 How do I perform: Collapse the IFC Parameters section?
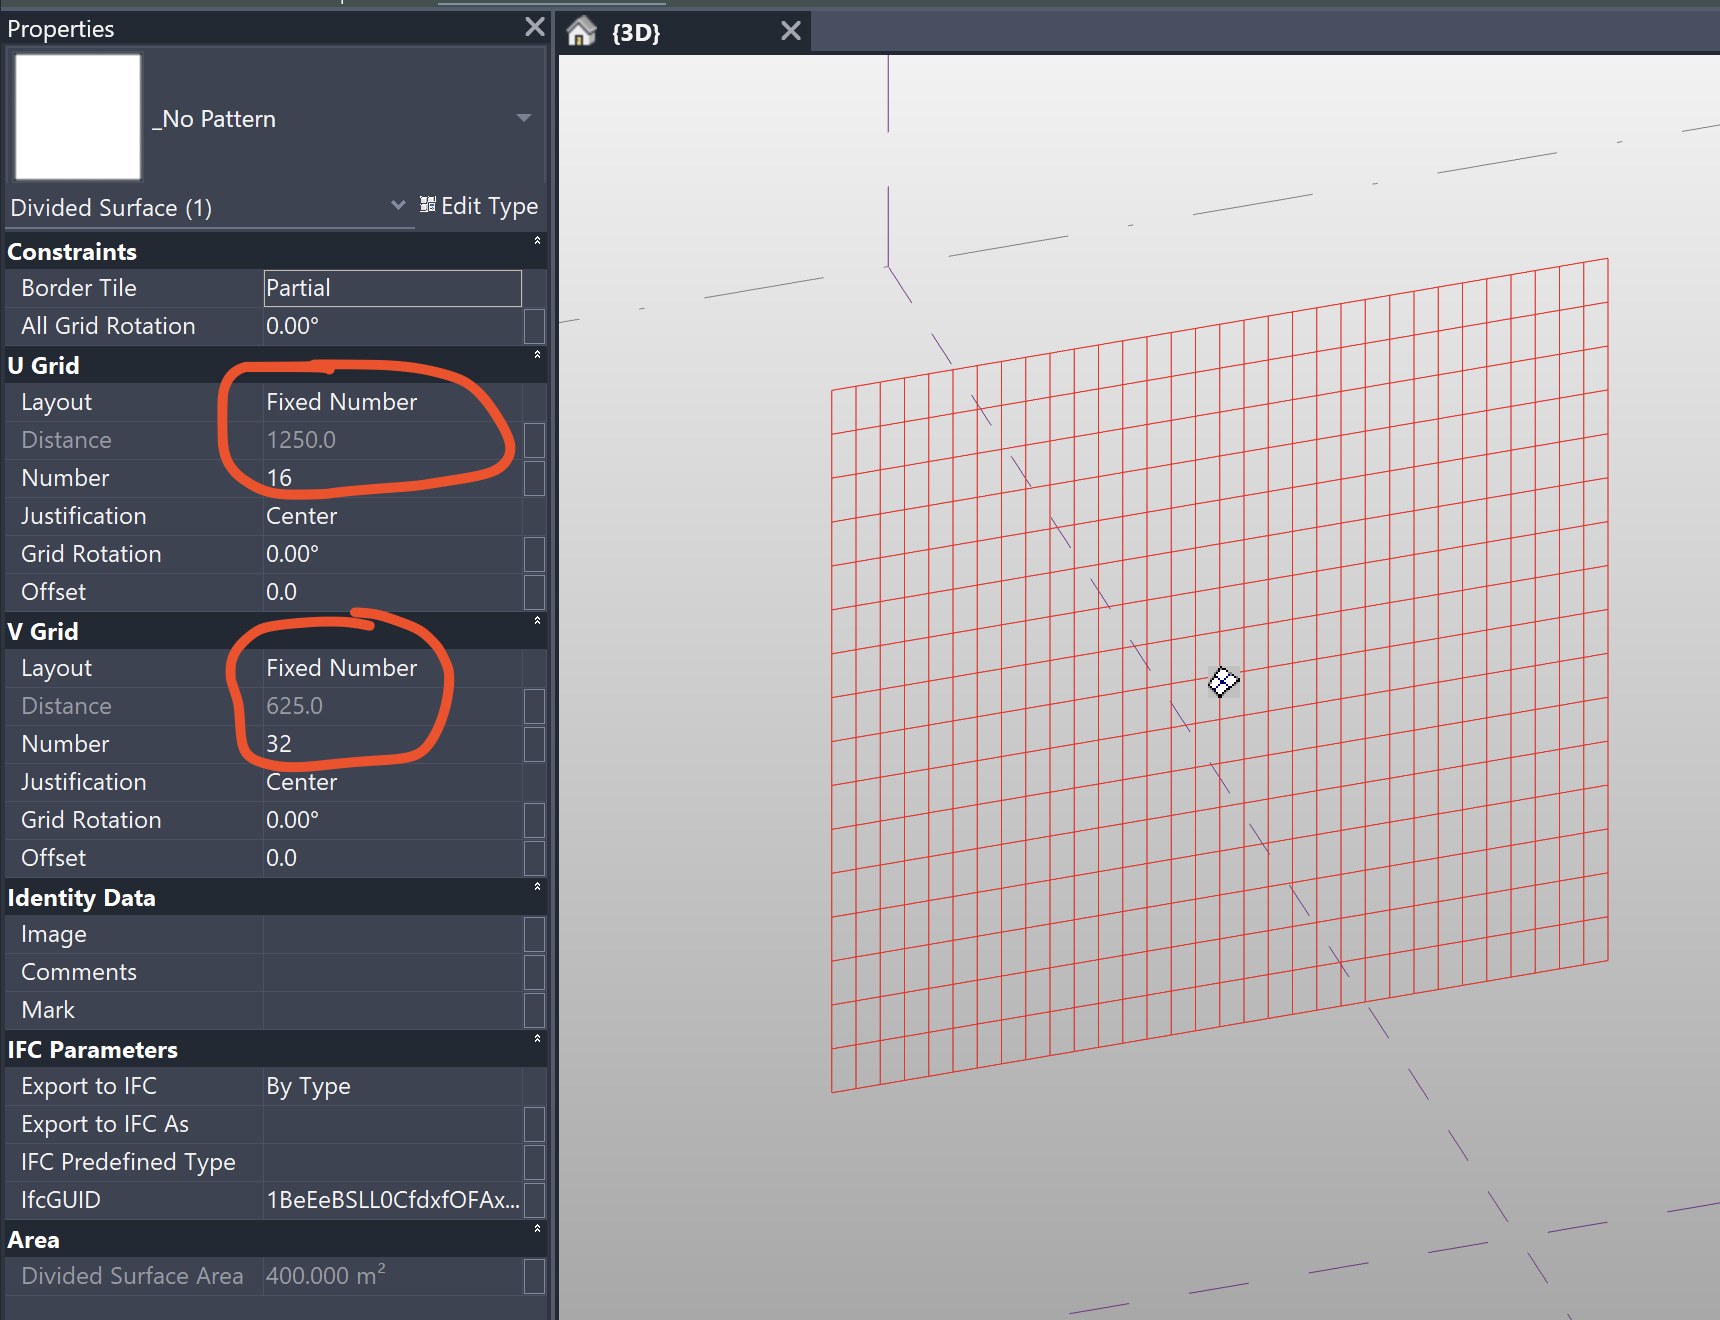tap(537, 1039)
